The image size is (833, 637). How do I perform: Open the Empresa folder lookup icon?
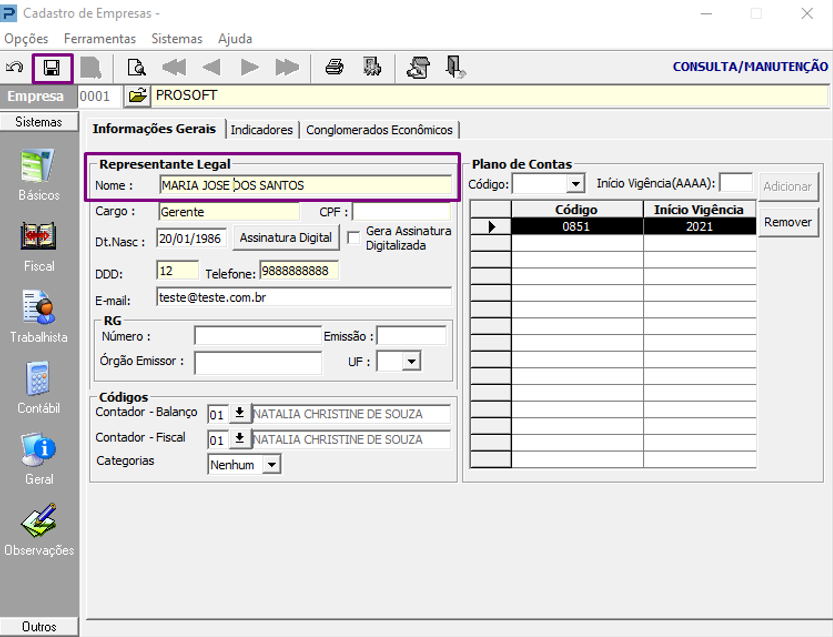(x=137, y=96)
